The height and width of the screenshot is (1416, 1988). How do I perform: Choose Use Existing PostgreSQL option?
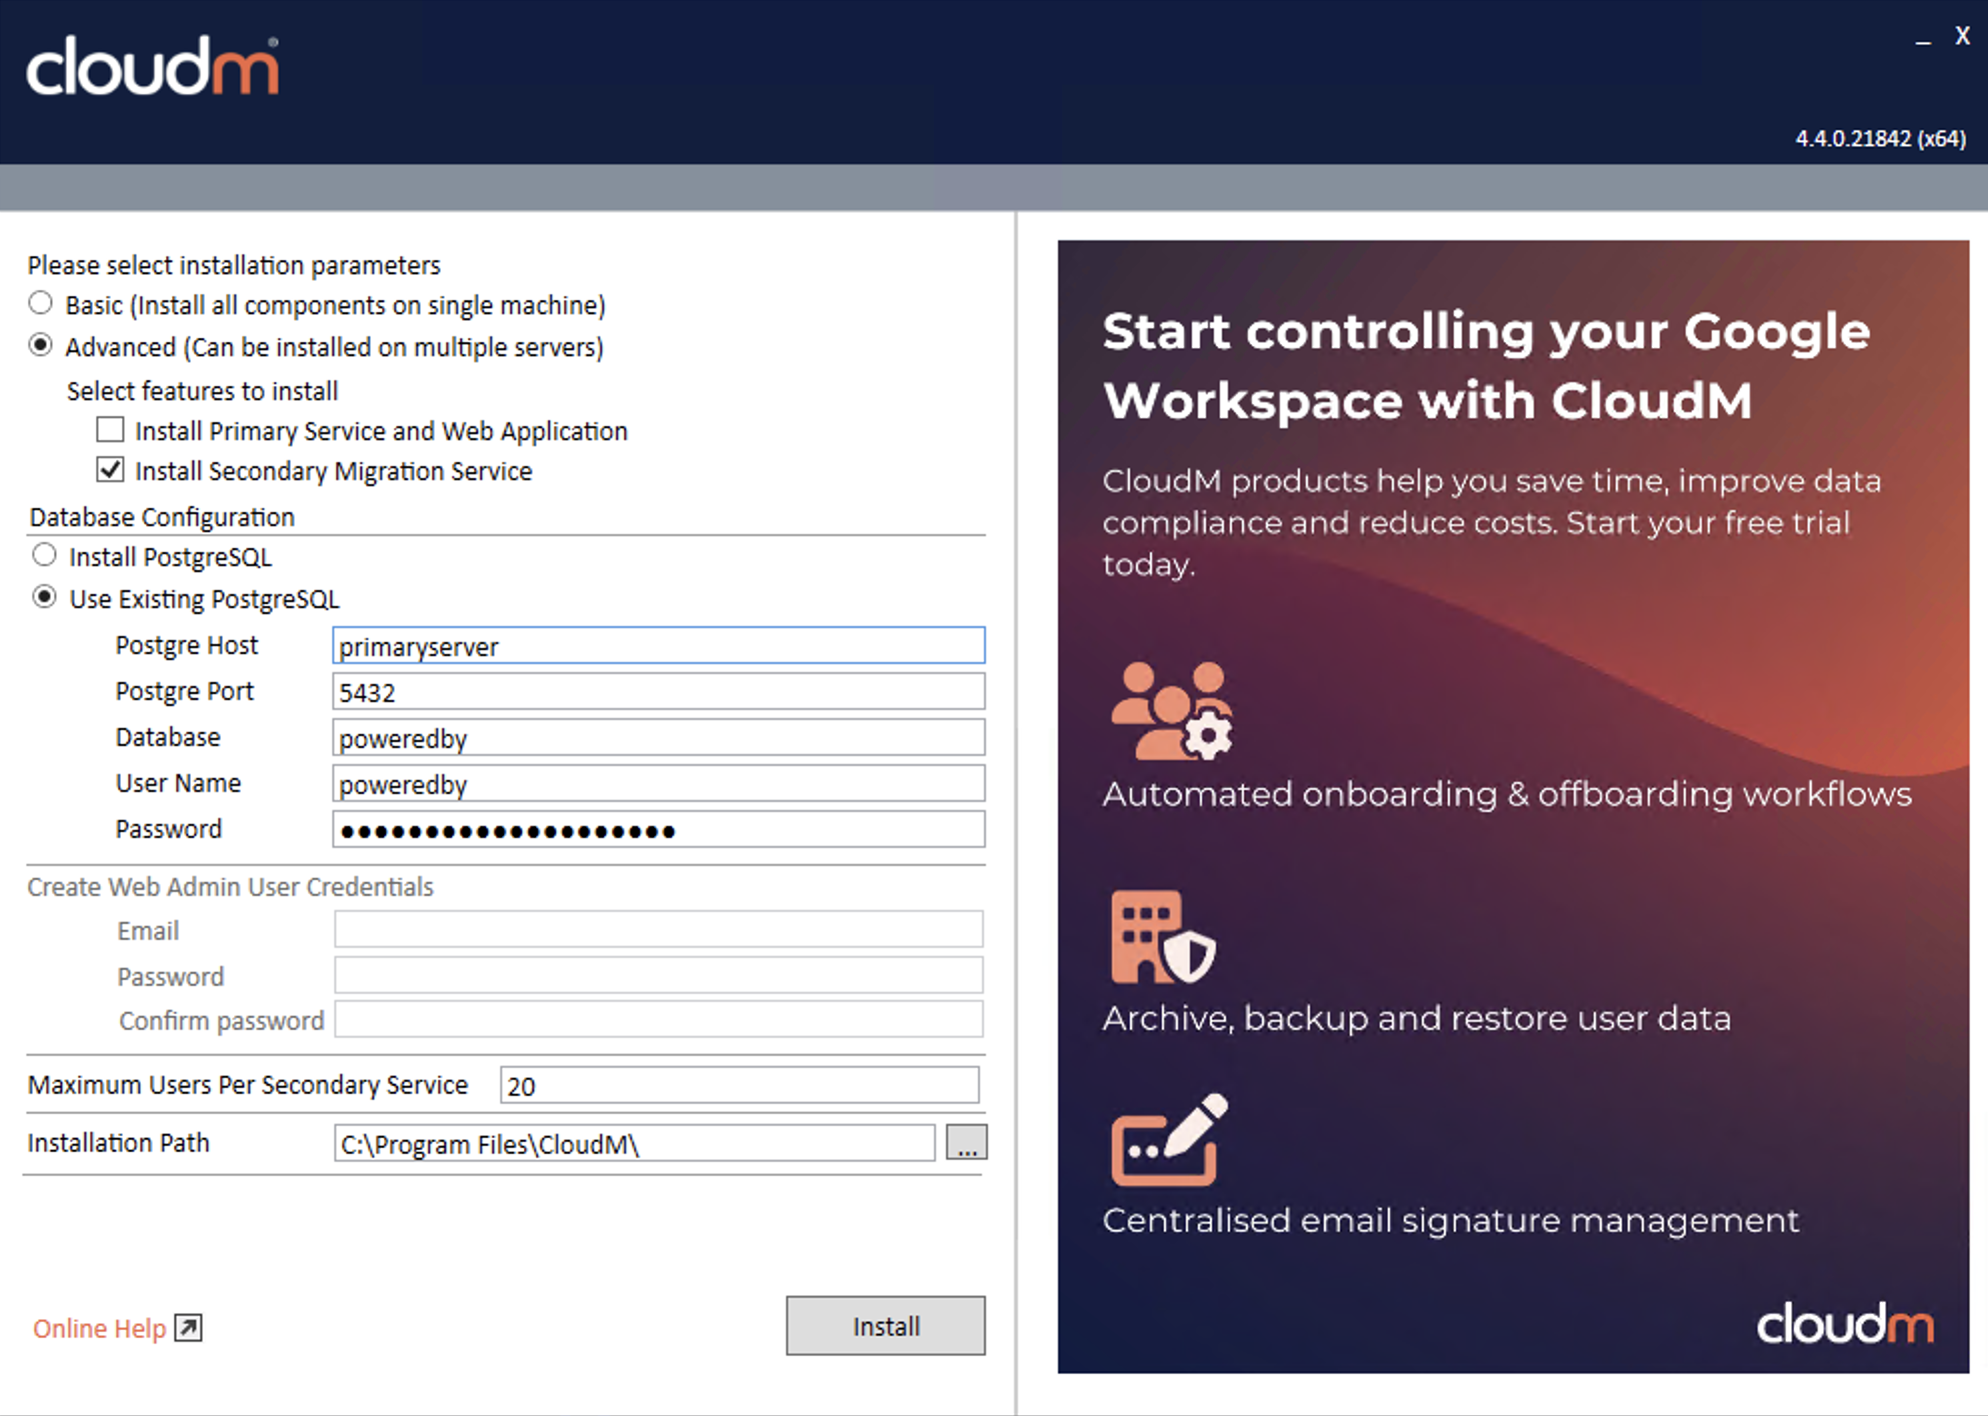44,597
